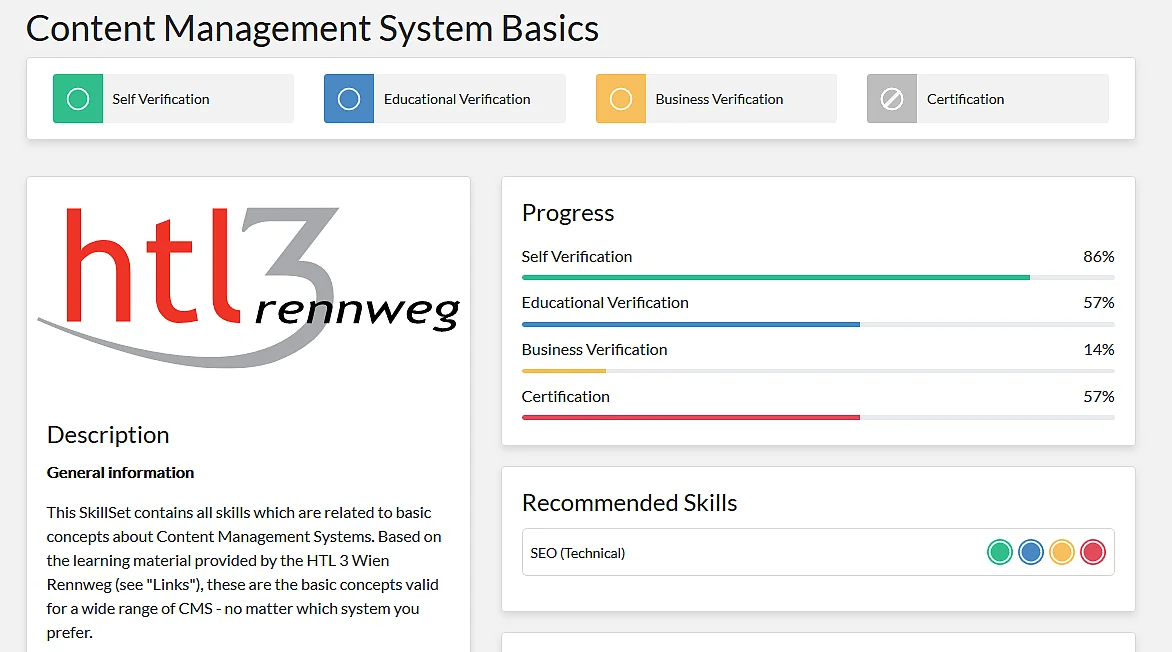Open the Self Verification label at top

point(161,99)
